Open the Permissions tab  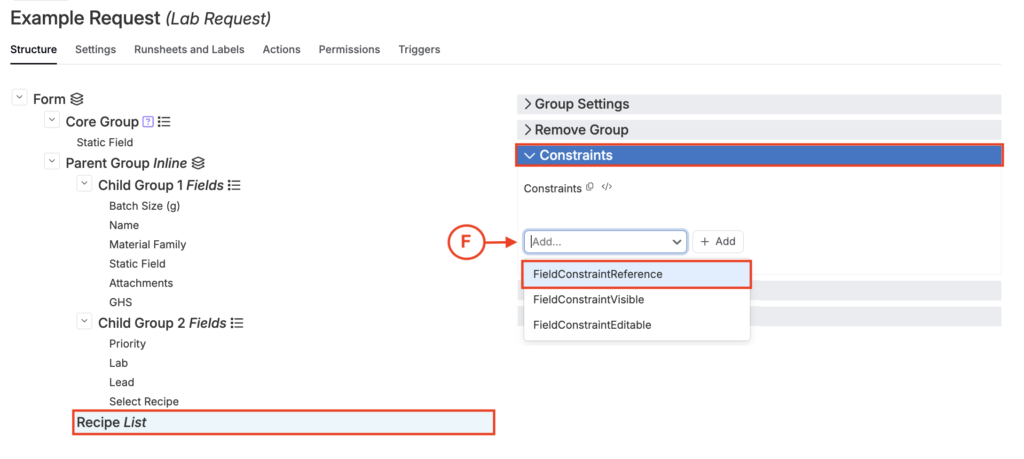pos(349,50)
